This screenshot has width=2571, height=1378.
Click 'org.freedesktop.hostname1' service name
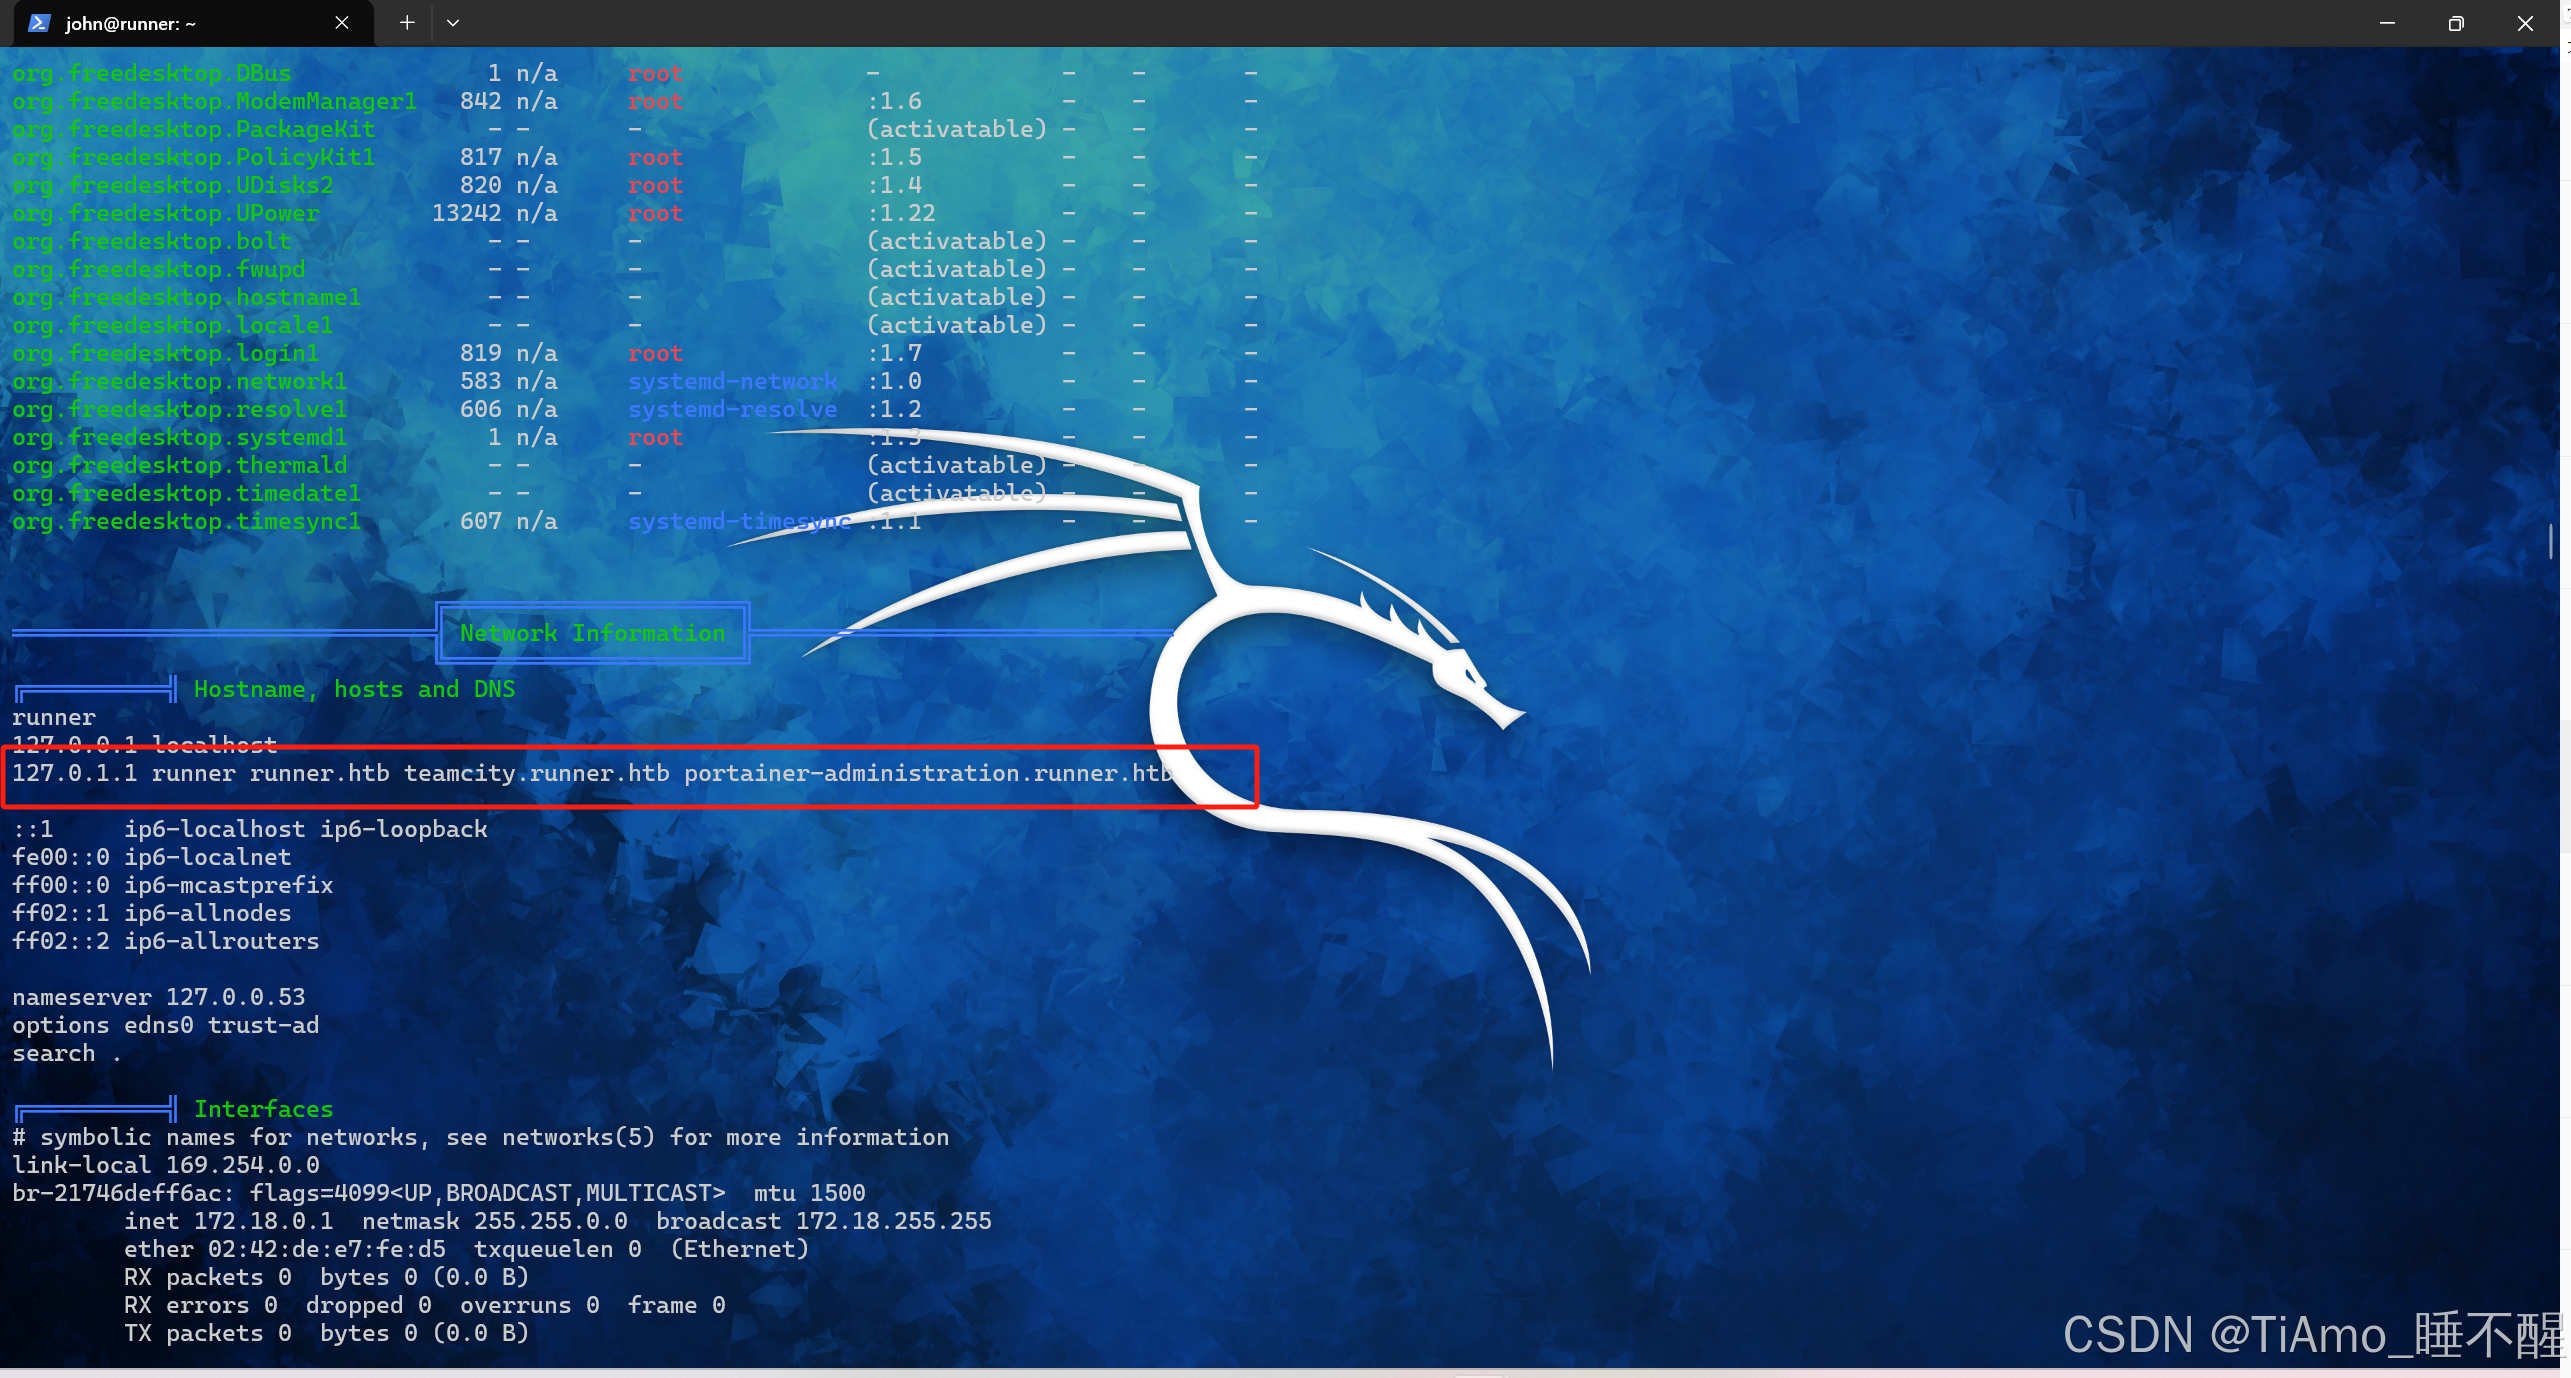click(187, 297)
